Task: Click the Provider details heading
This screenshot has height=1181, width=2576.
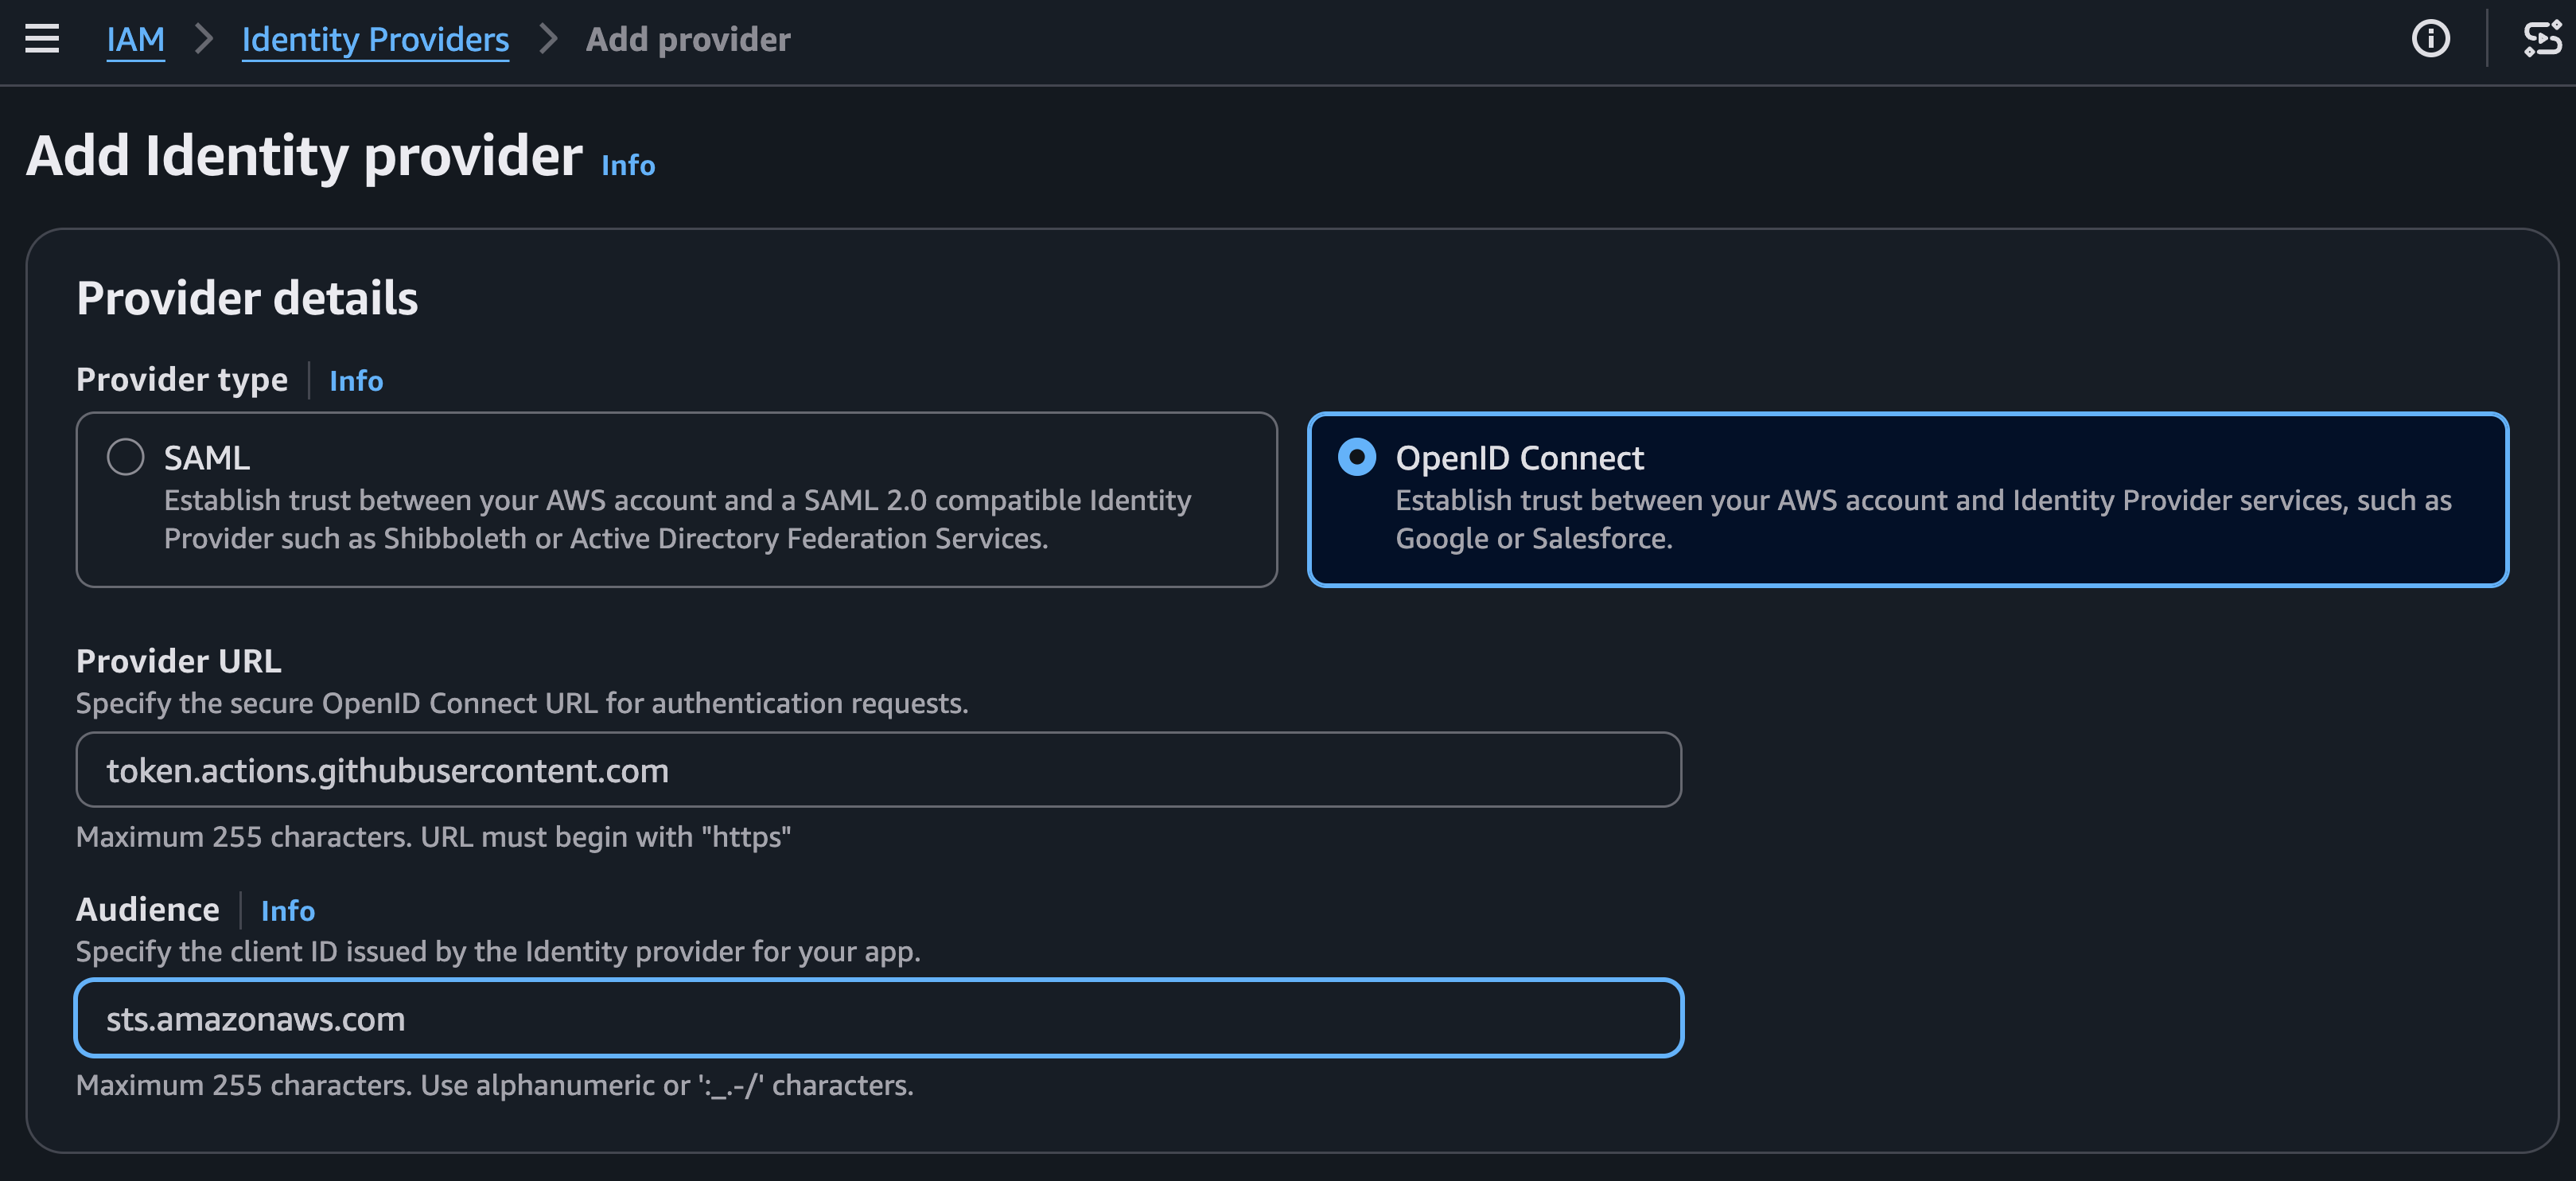Action: pyautogui.click(x=247, y=298)
